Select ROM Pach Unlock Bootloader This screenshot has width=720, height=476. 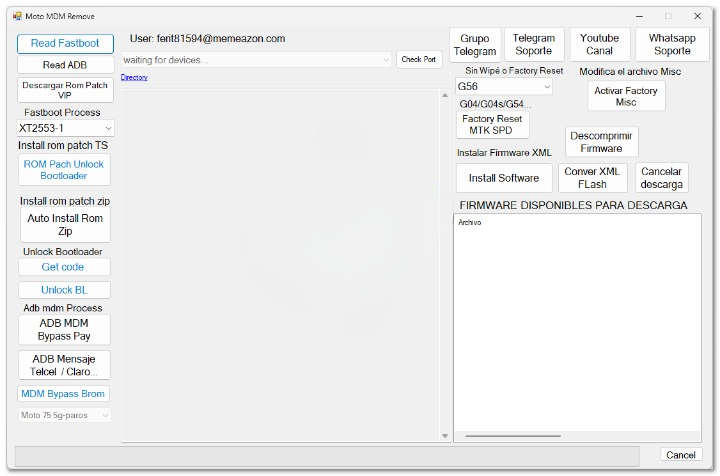[65, 170]
